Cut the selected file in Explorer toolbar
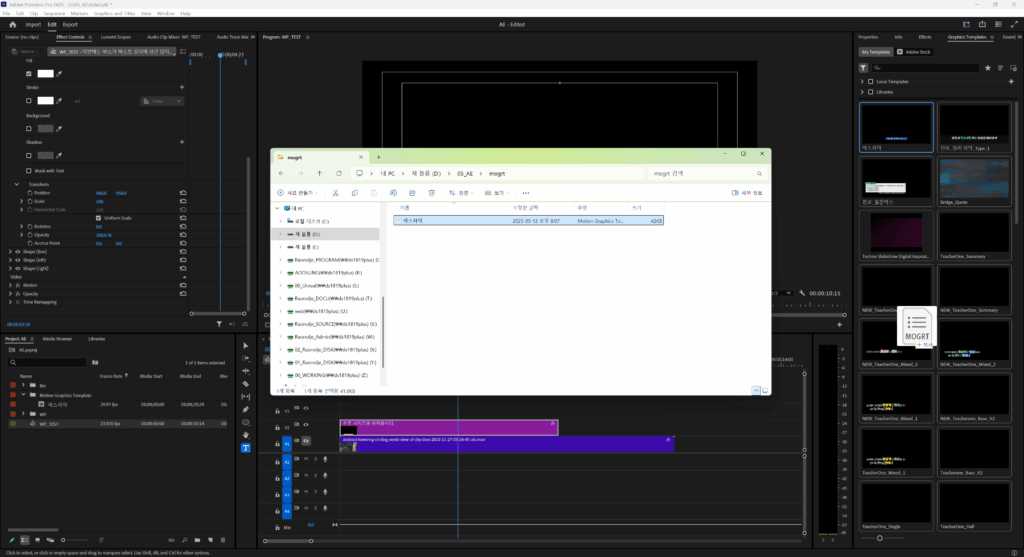 point(335,193)
